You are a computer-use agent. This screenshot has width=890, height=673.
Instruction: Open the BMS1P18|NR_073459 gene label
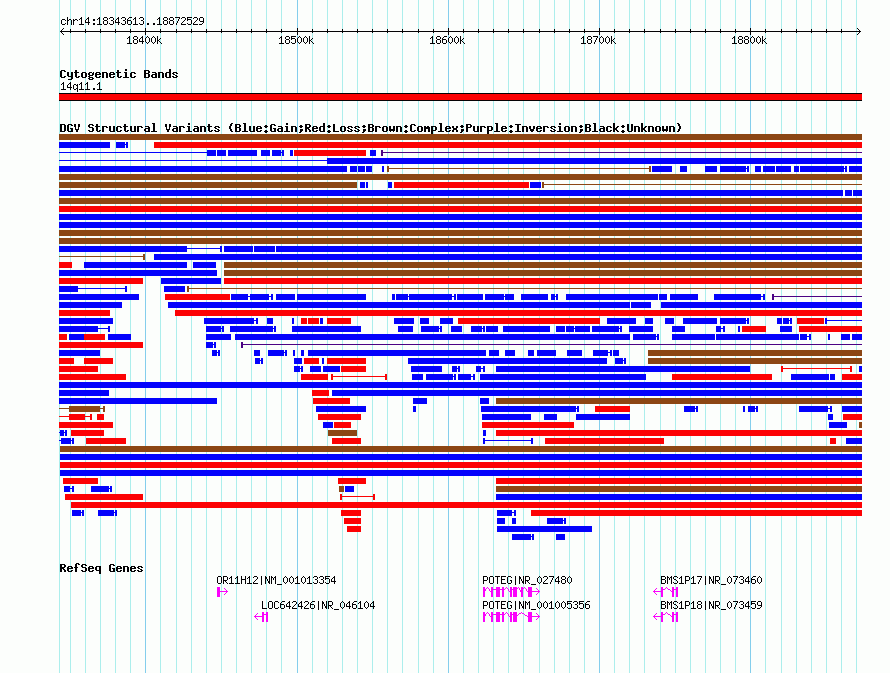click(x=711, y=605)
